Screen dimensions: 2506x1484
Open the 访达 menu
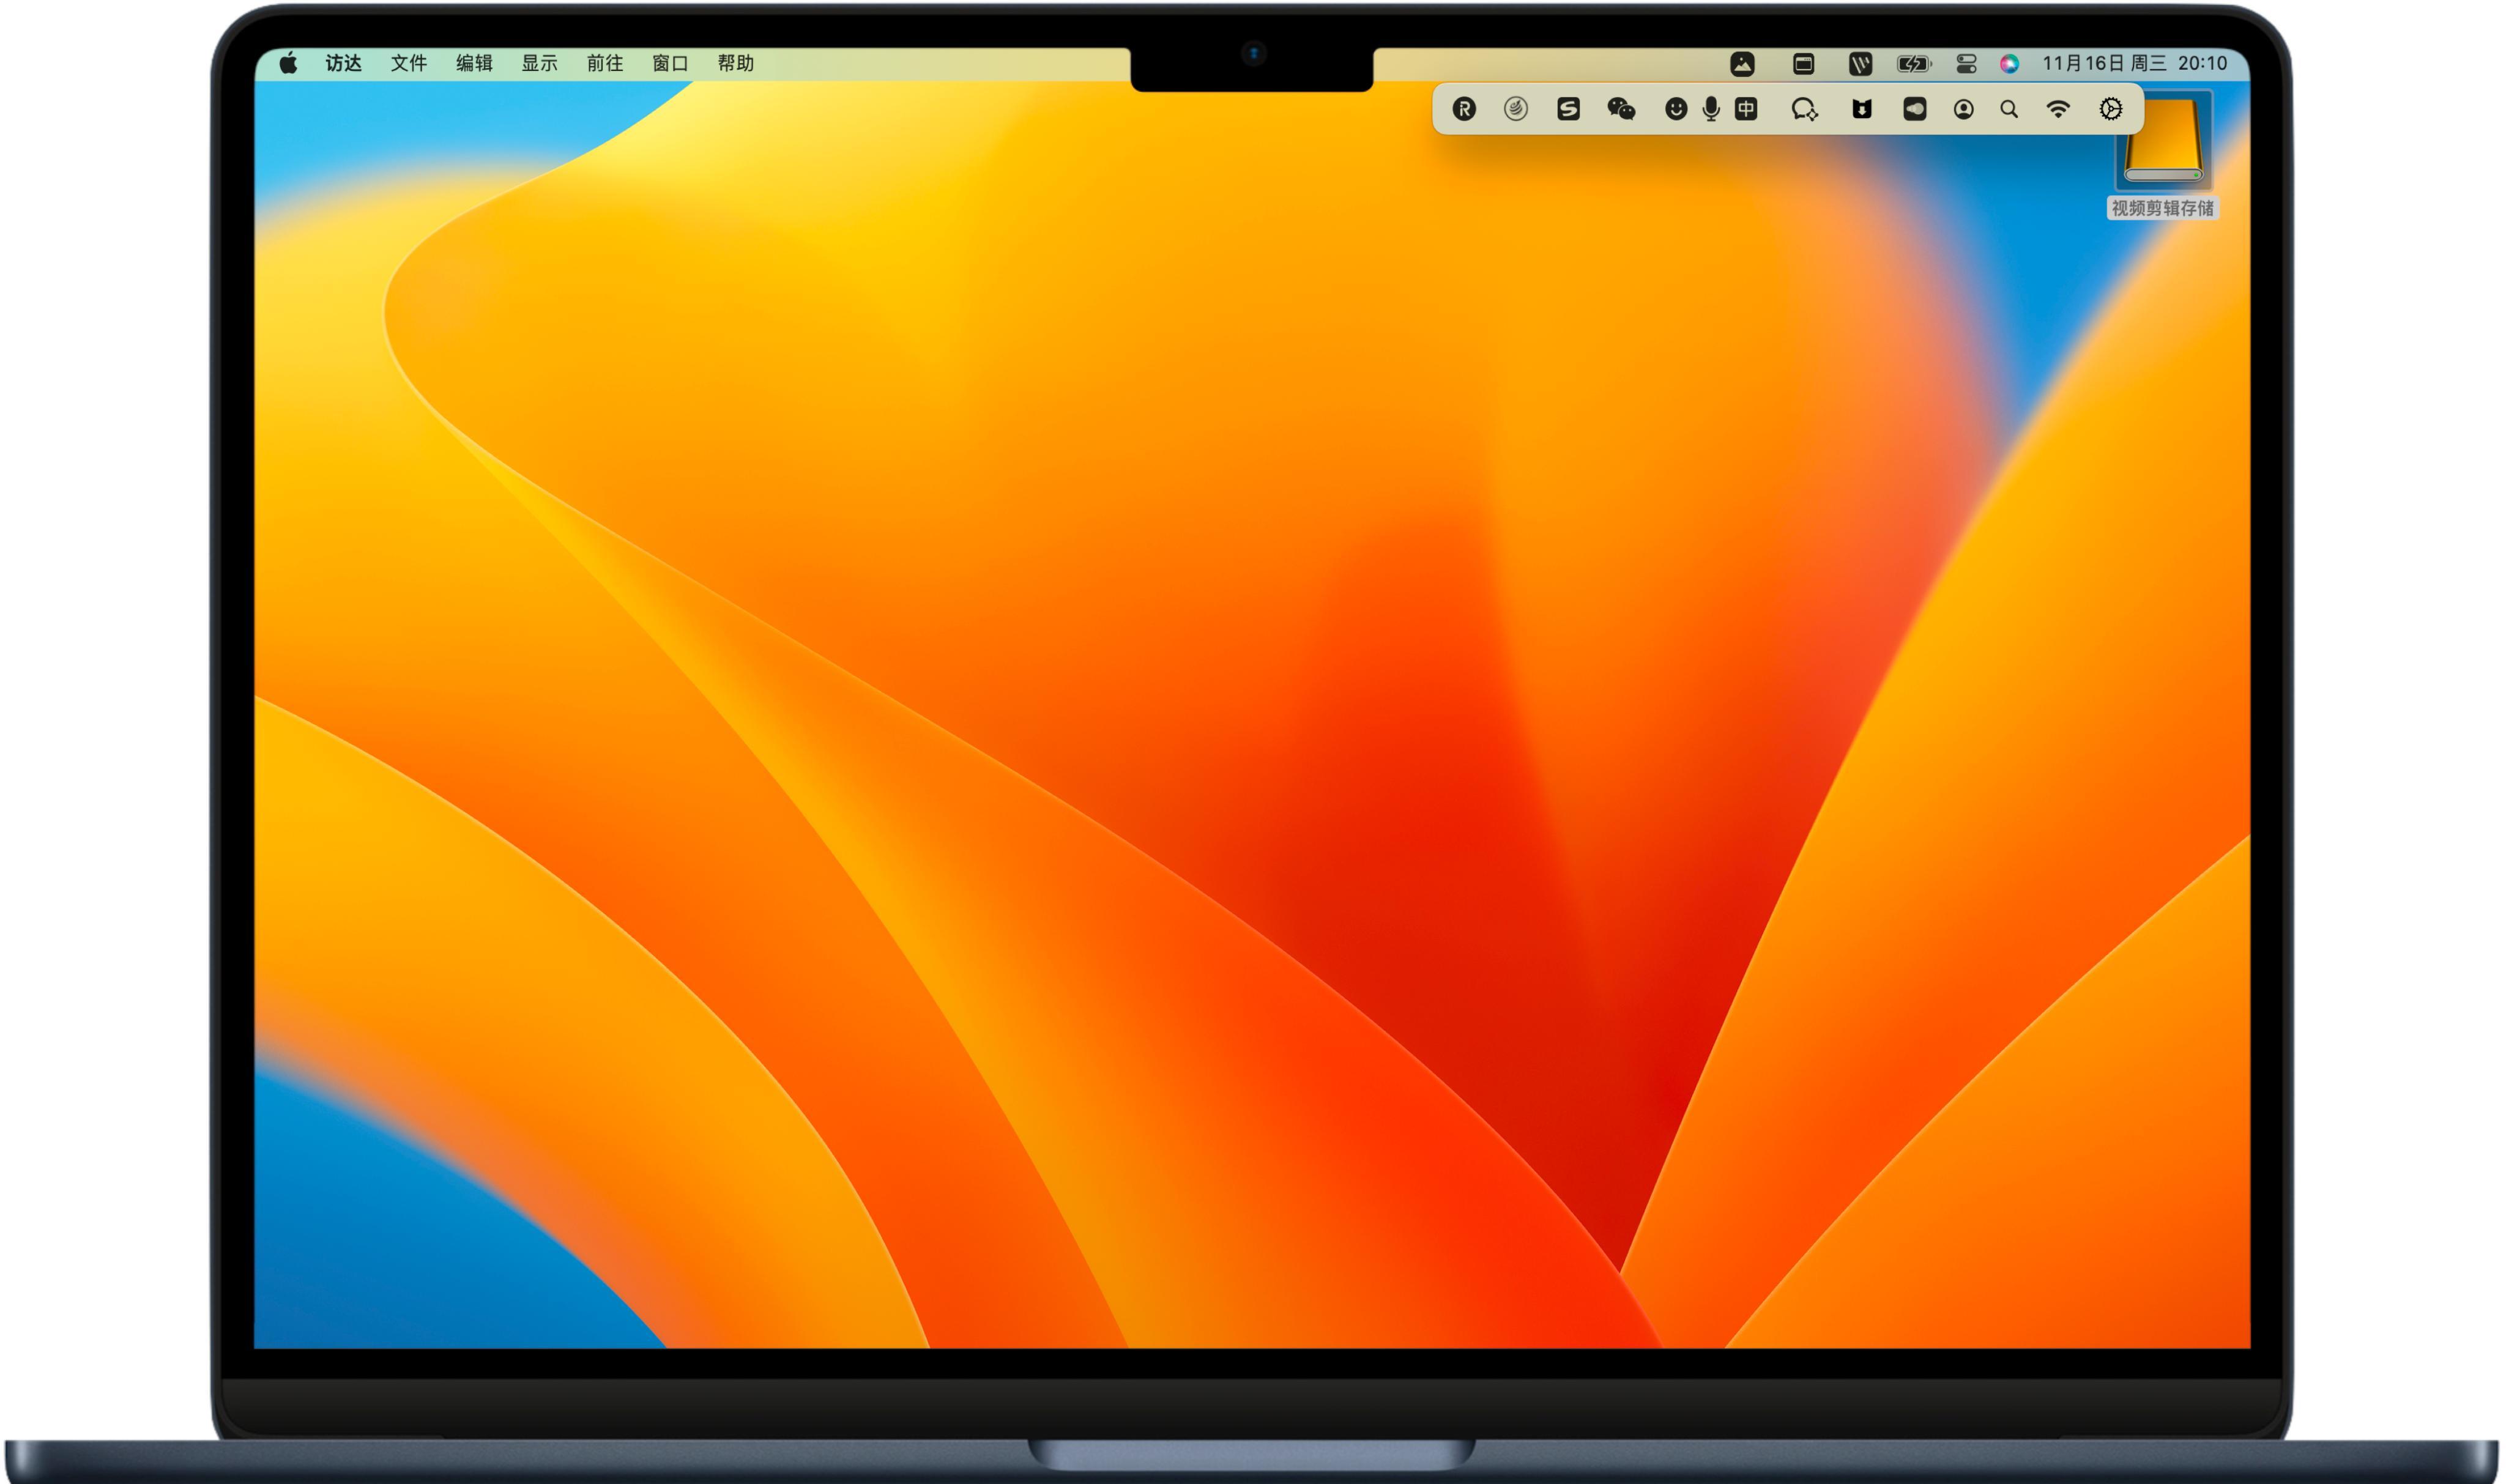[343, 63]
